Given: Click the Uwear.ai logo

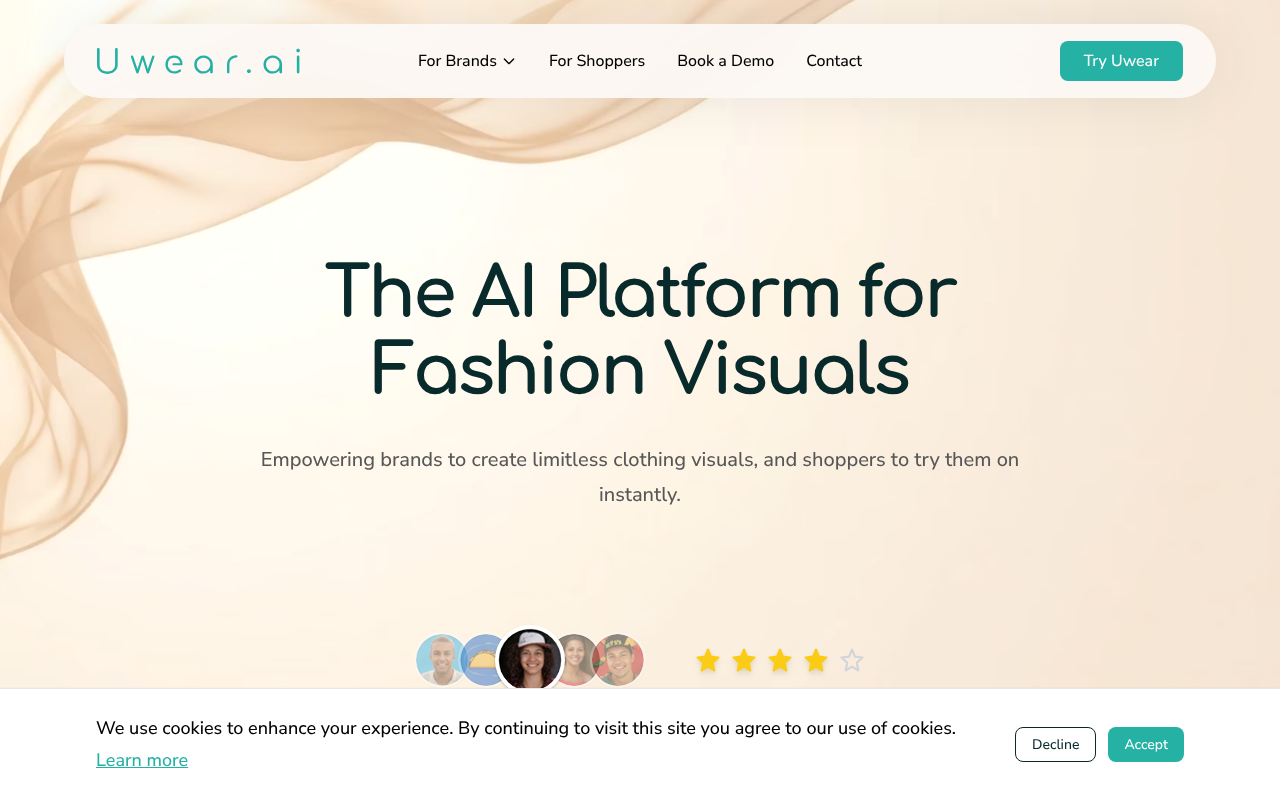Looking at the screenshot, I should click(x=198, y=61).
